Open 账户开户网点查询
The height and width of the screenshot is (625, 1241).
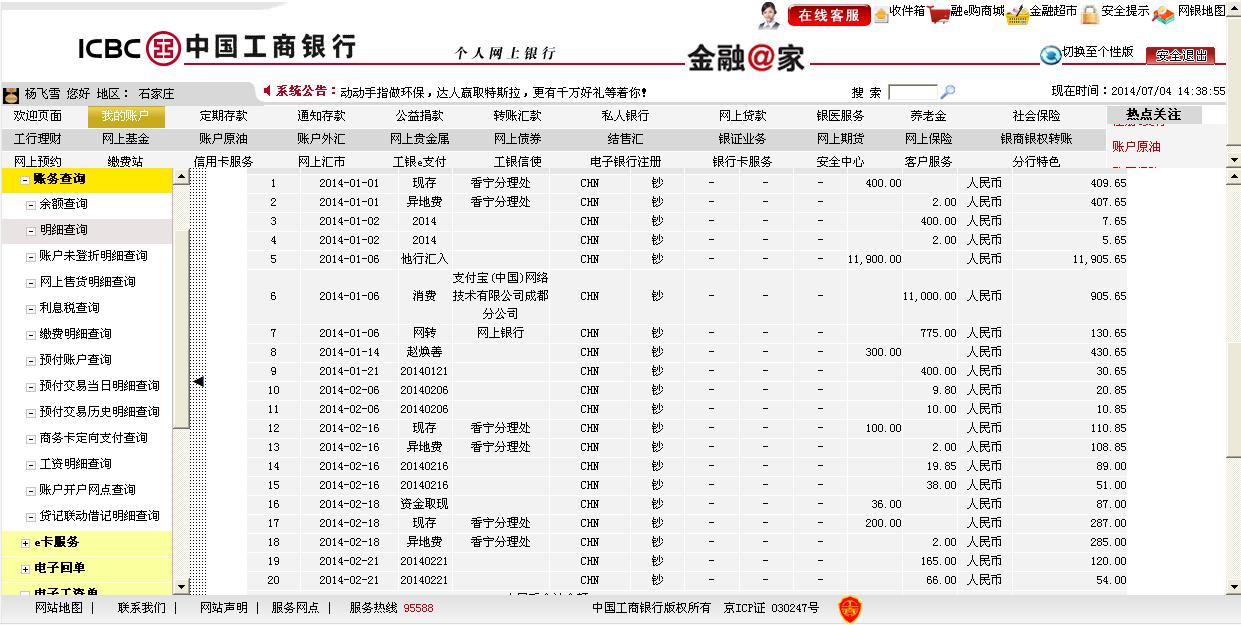(87, 490)
